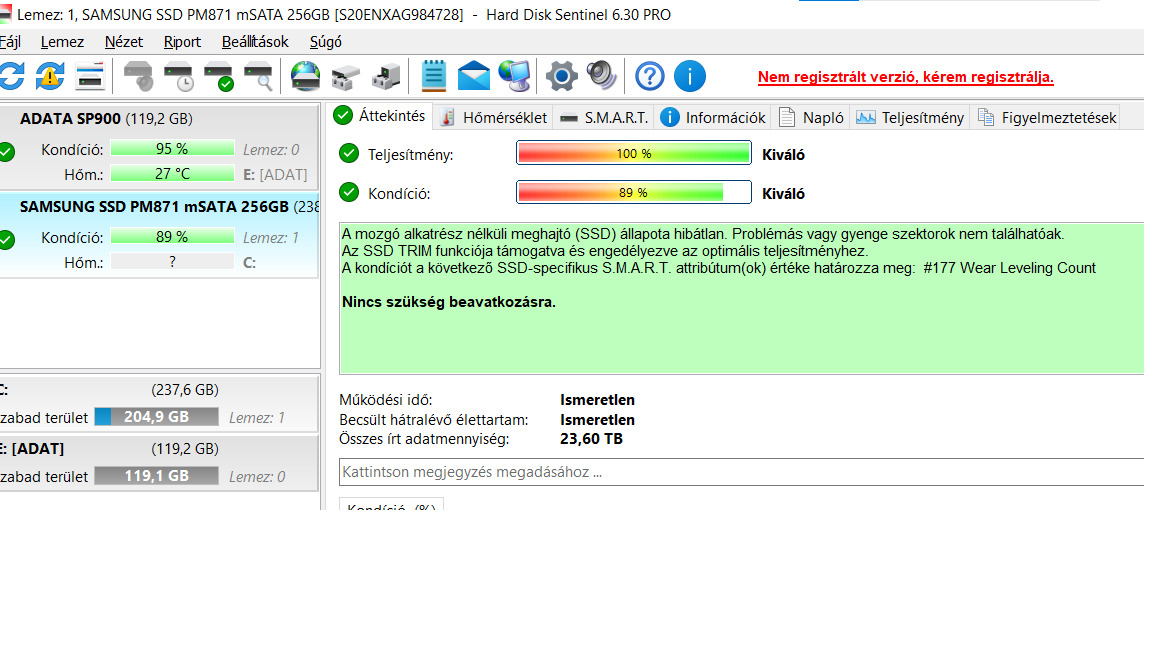Open the Lemez menu
1152x648 pixels.
coord(62,42)
